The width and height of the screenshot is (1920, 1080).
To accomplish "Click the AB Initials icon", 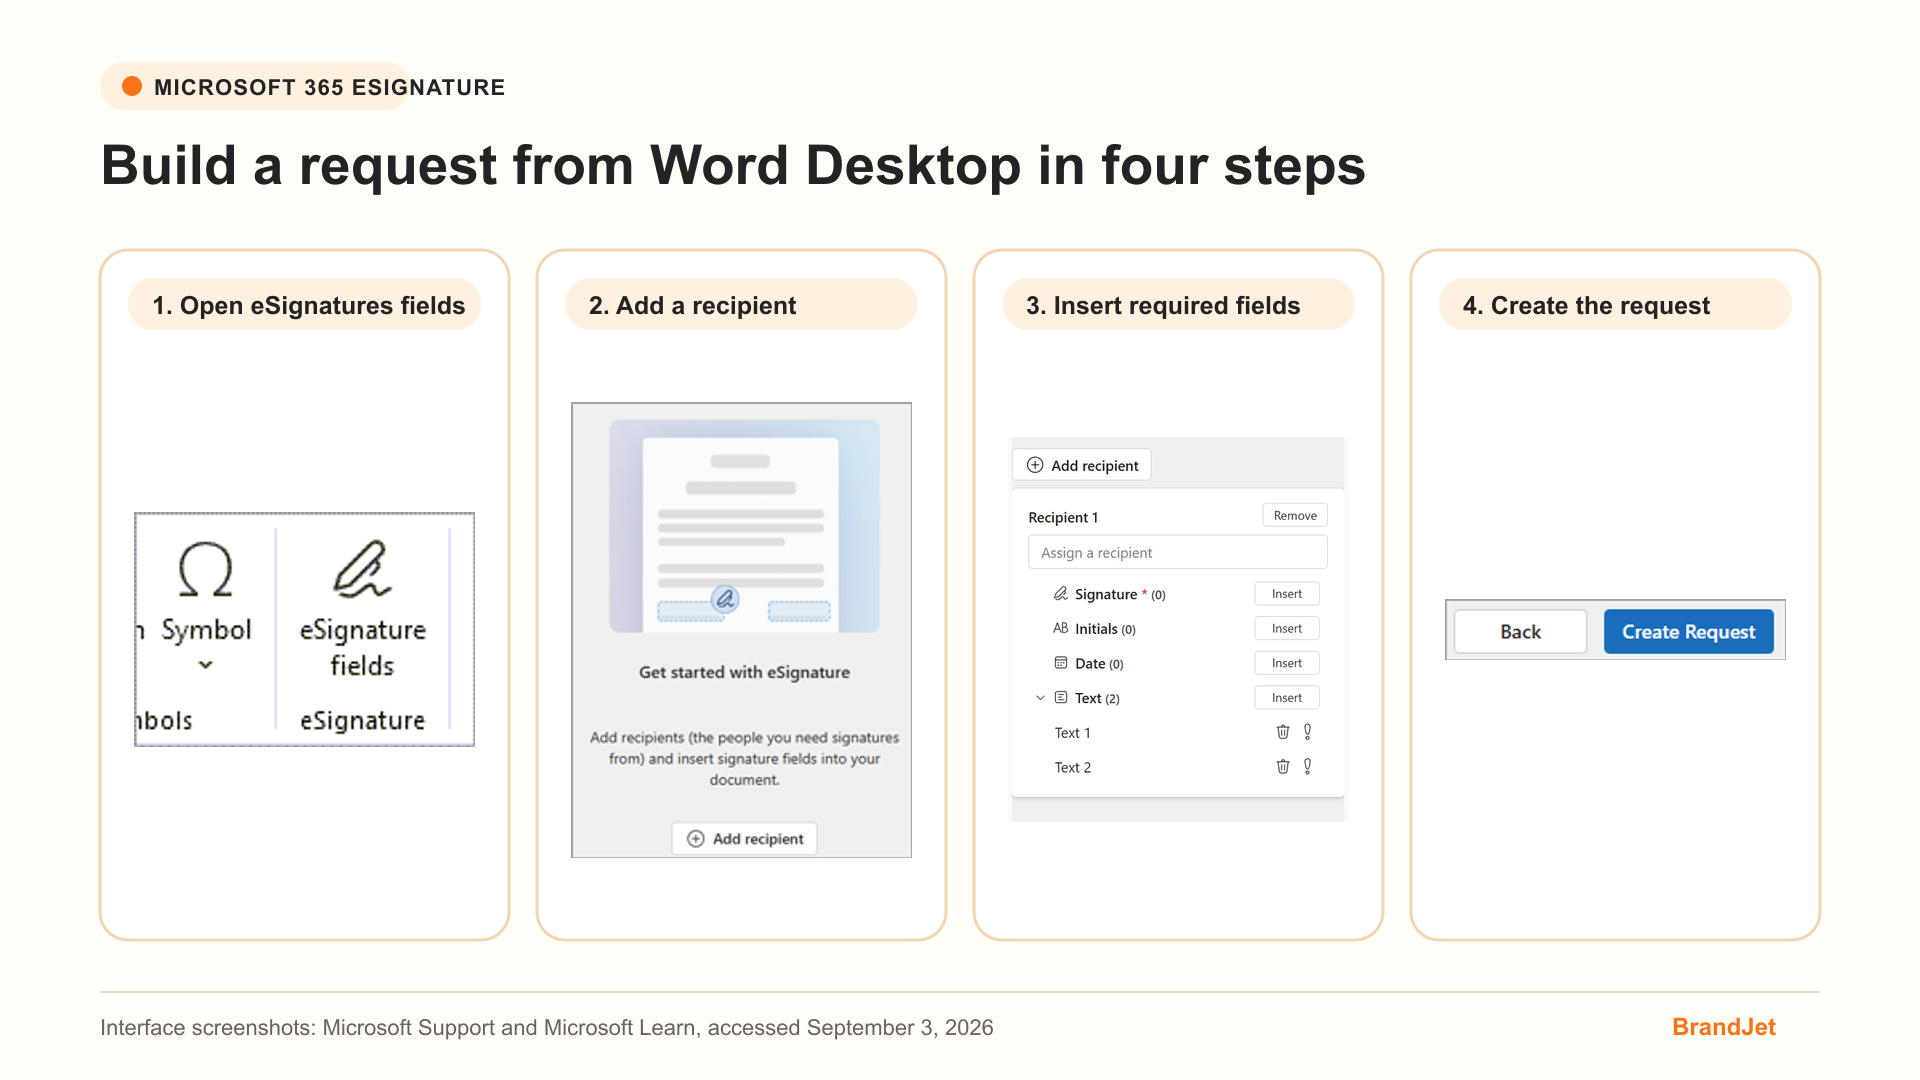I will [1060, 628].
